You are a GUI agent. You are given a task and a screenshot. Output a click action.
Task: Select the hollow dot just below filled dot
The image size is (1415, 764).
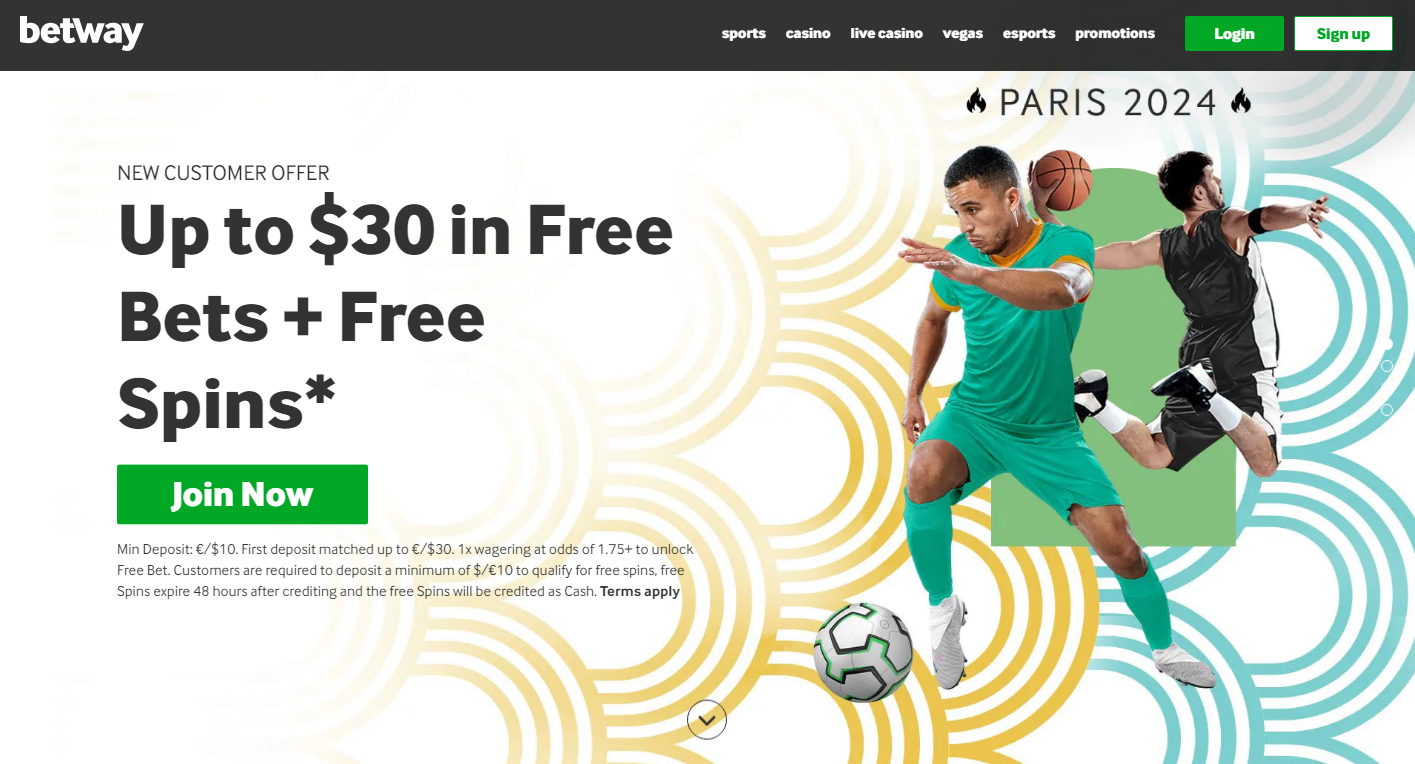(x=1387, y=366)
